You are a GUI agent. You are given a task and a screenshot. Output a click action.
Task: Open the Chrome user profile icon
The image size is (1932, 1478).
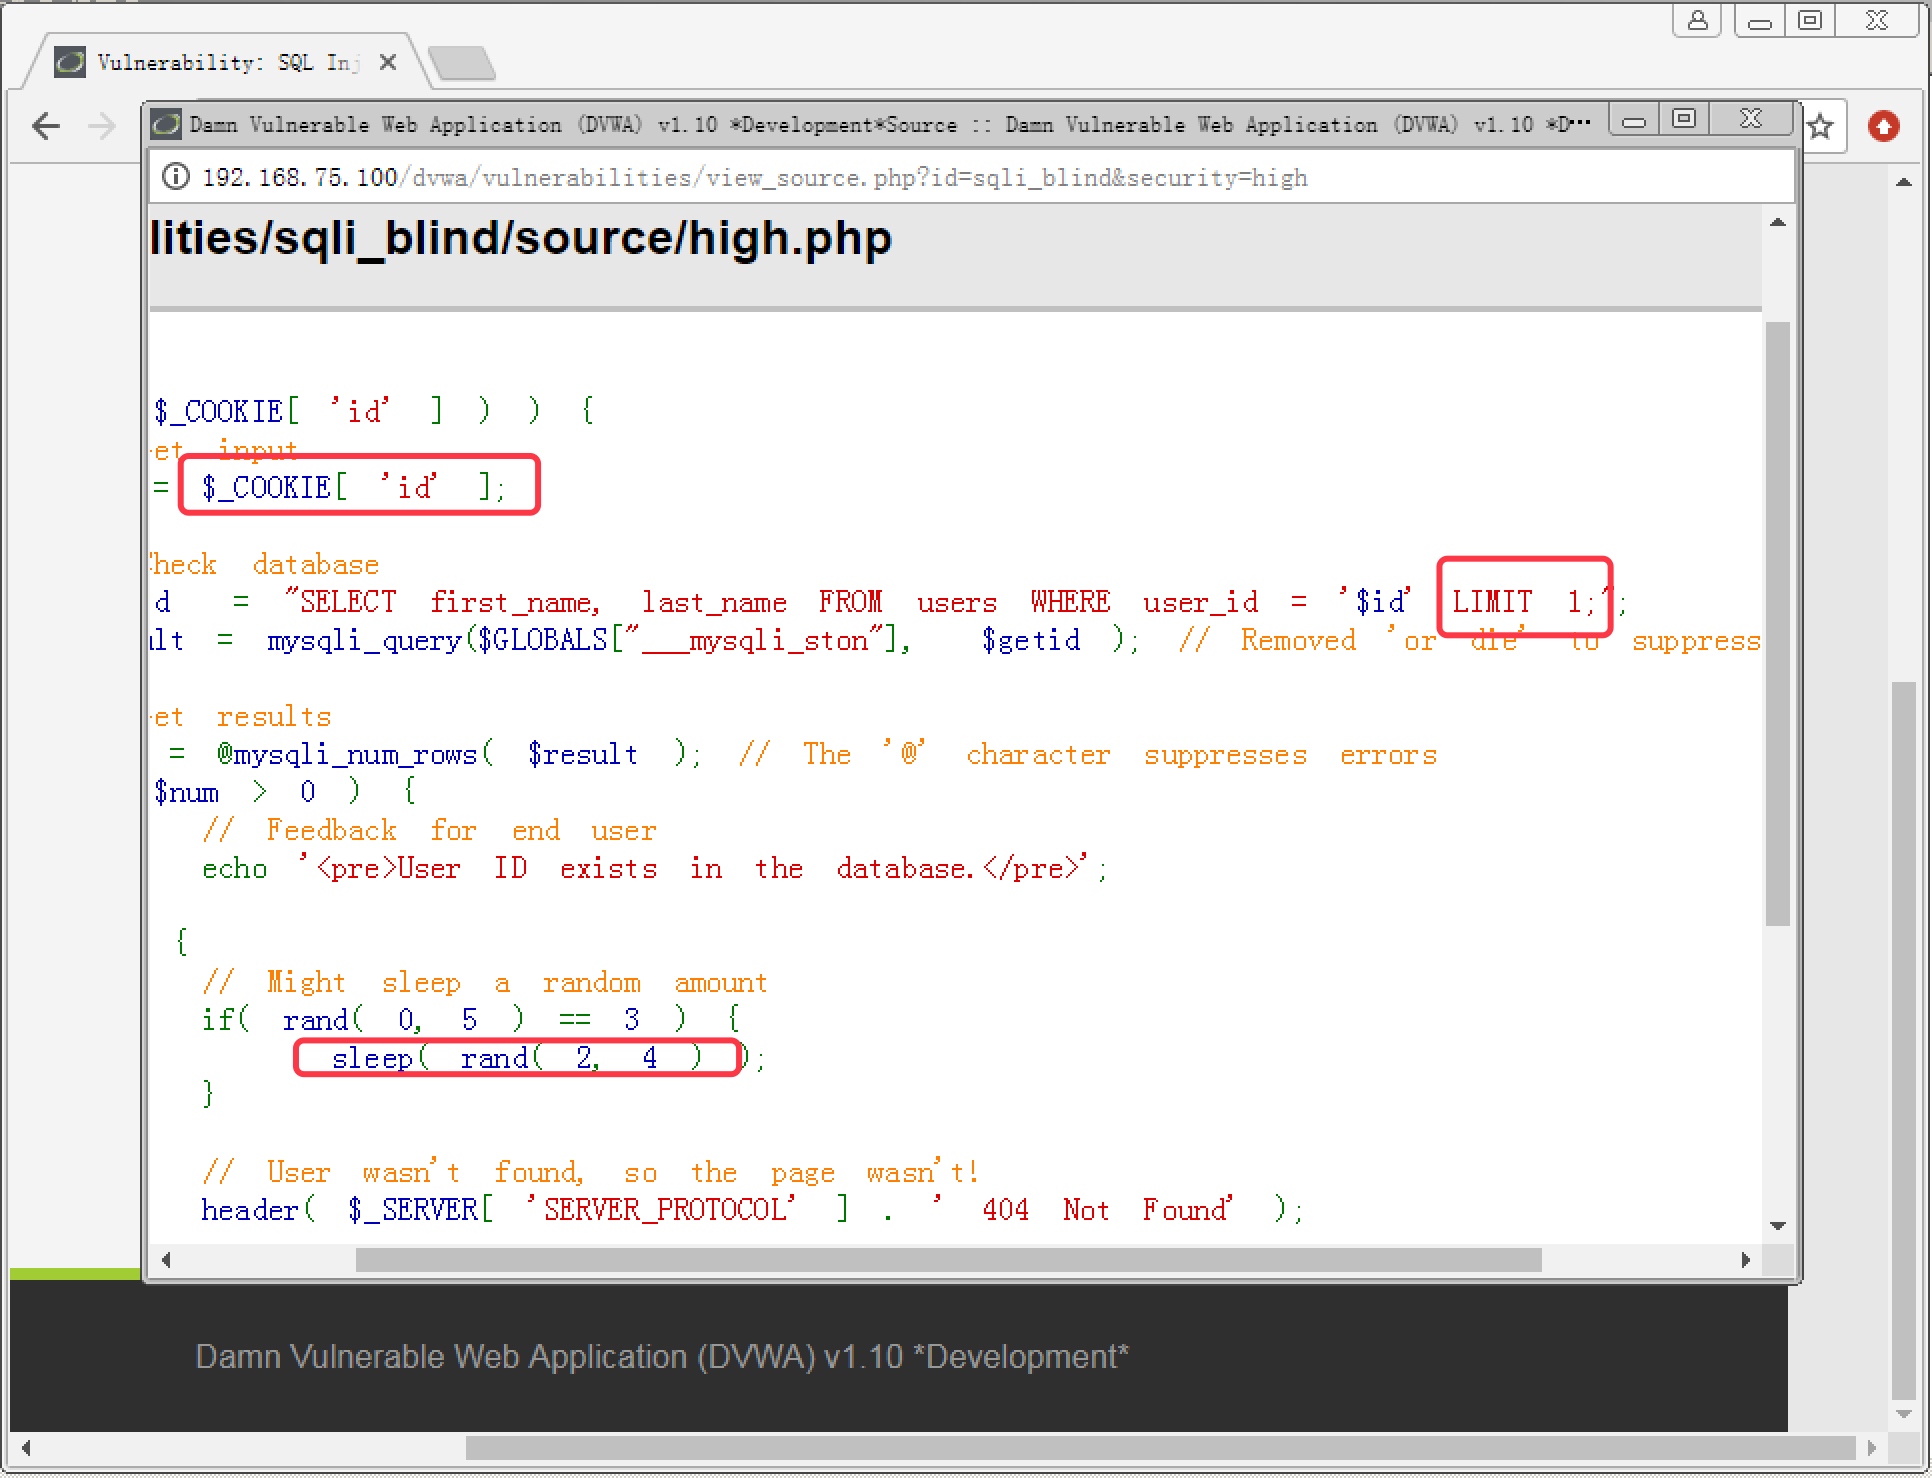[x=1697, y=20]
